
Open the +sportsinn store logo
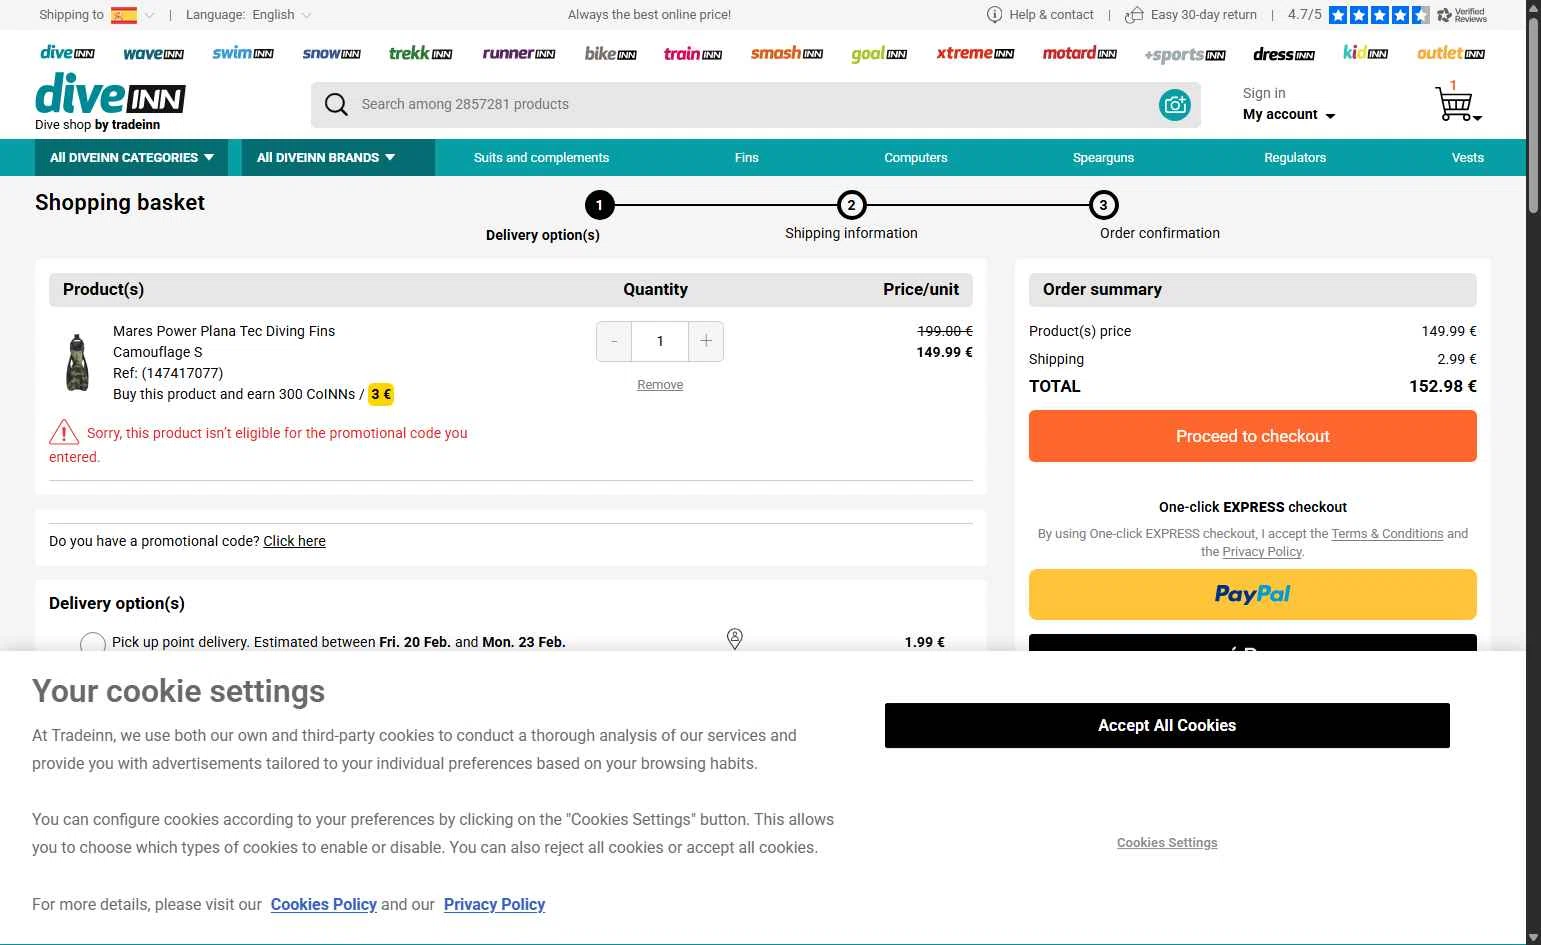coord(1185,54)
